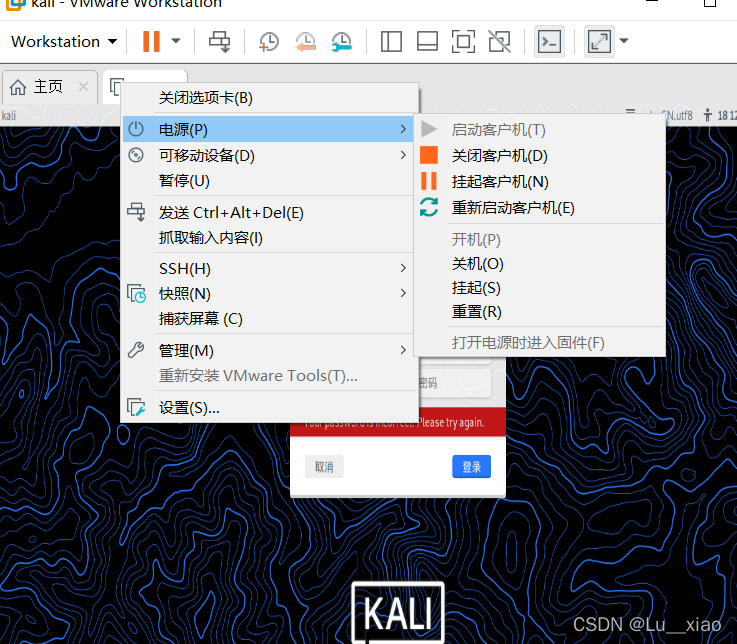The height and width of the screenshot is (644, 737).
Task: Open the SSH(H) submenu
Action: [268, 268]
